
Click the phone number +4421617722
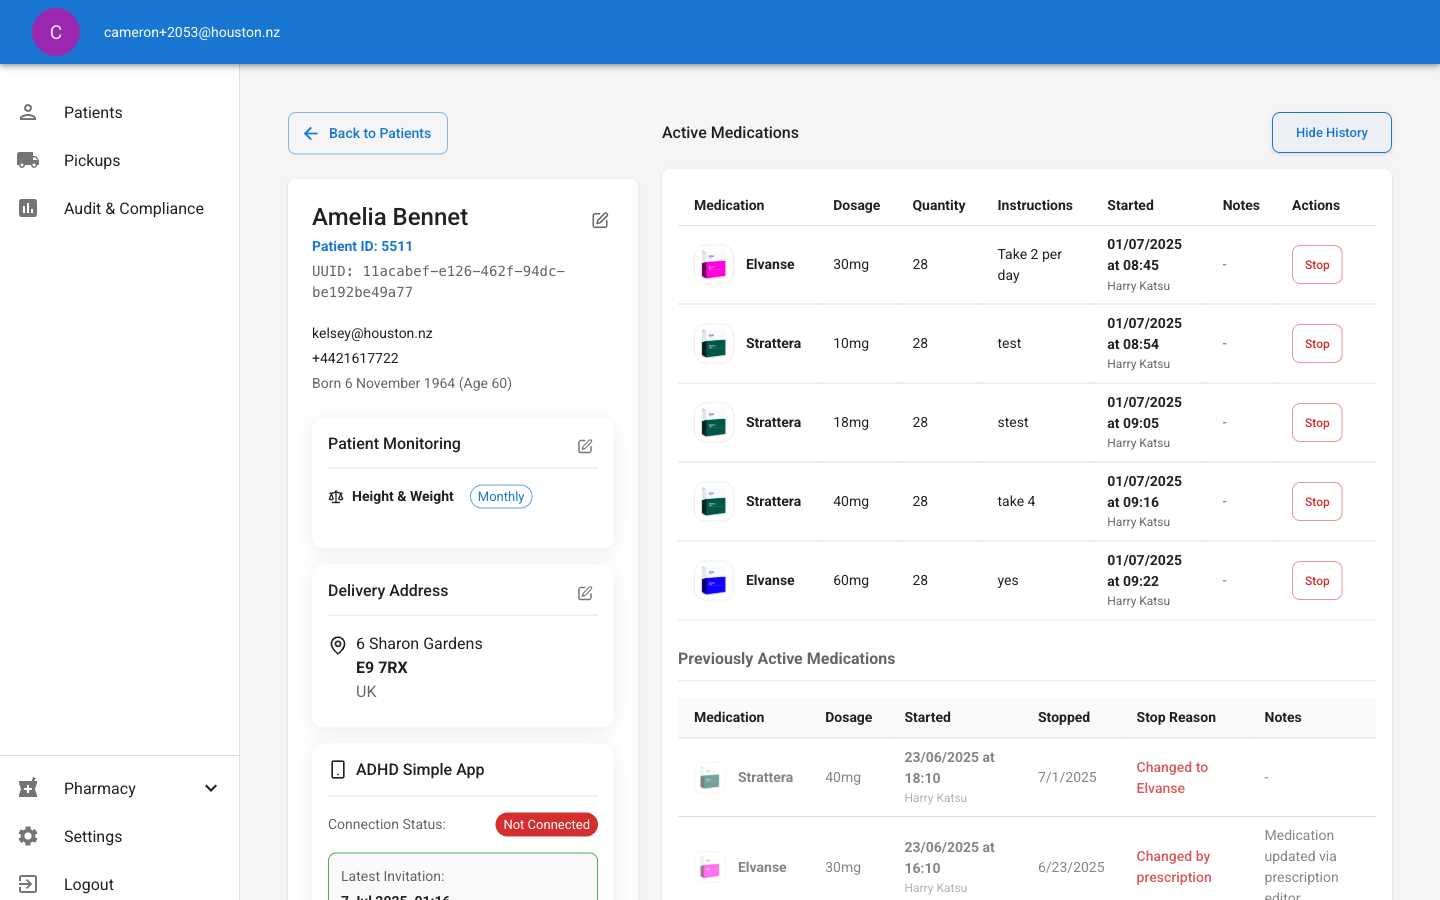click(x=355, y=358)
